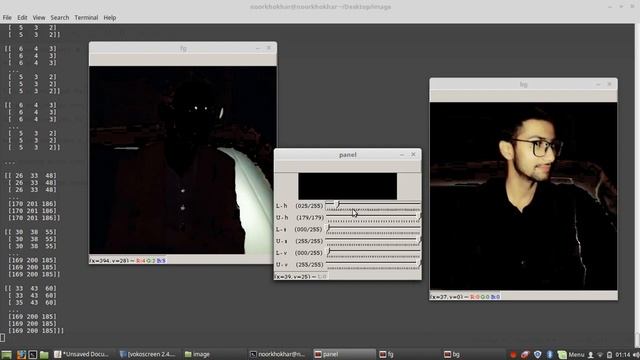Open the Menu applet in tray
Screen dimensions: 640x360
[571, 355]
